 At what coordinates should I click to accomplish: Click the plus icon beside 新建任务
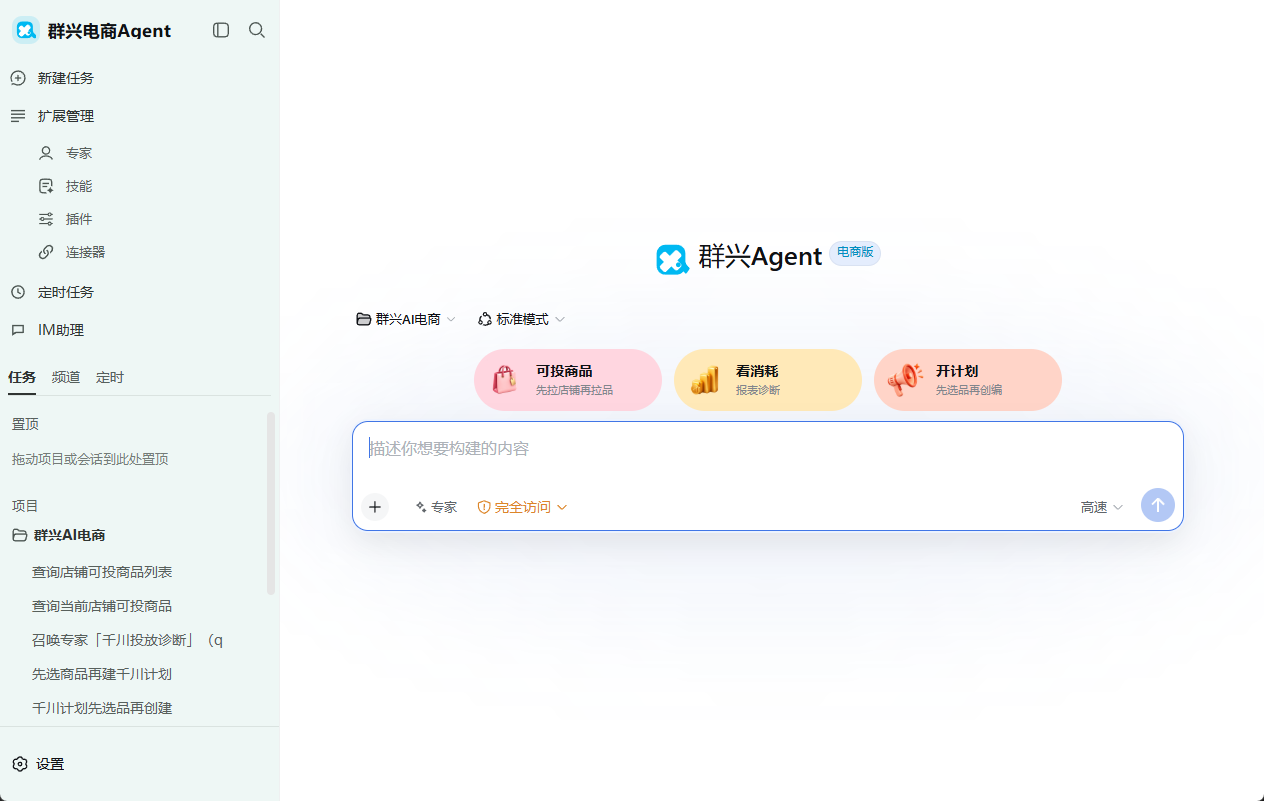point(18,78)
